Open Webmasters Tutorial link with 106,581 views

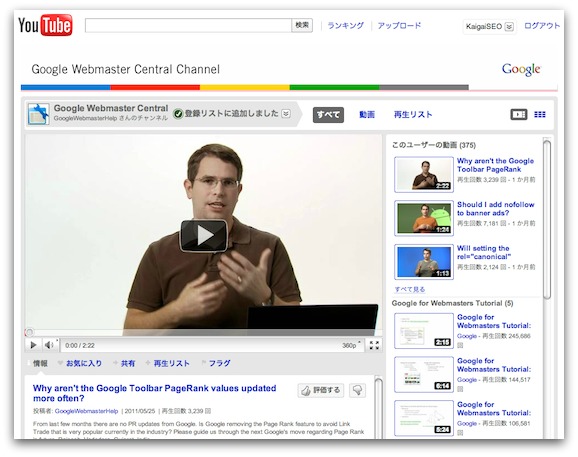[x=494, y=409]
